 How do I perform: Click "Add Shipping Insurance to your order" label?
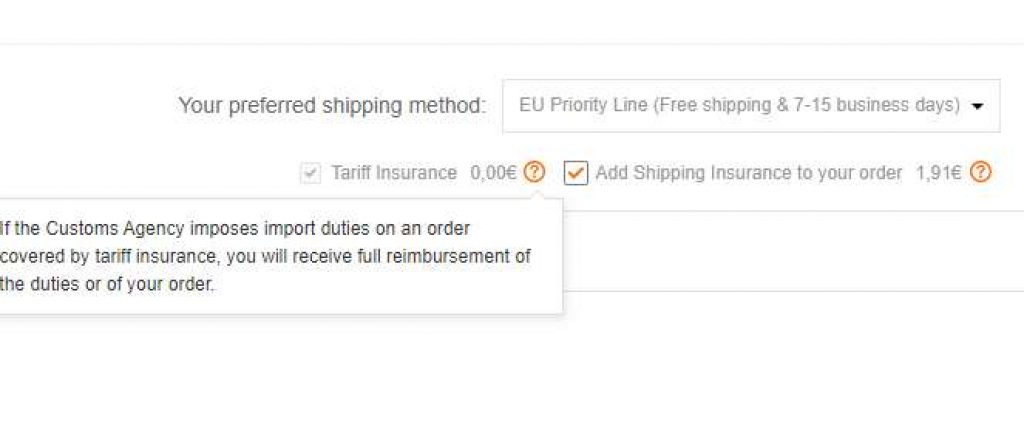pyautogui.click(x=748, y=173)
